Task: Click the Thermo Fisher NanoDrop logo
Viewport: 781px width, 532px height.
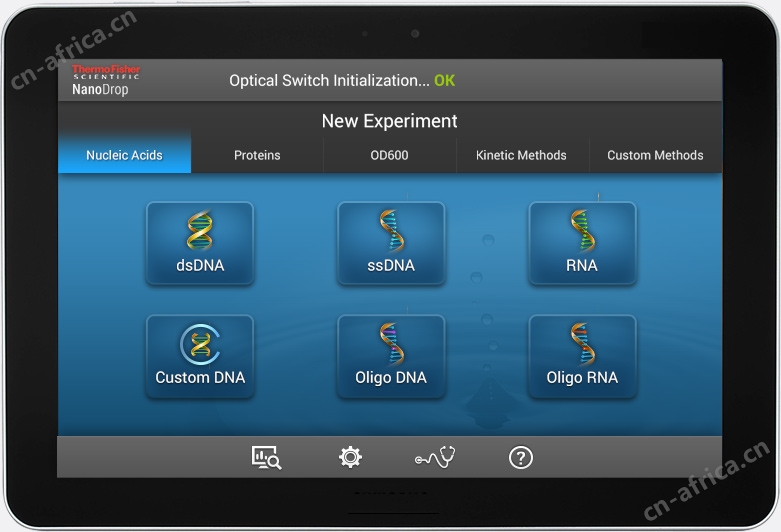Action: [x=106, y=80]
